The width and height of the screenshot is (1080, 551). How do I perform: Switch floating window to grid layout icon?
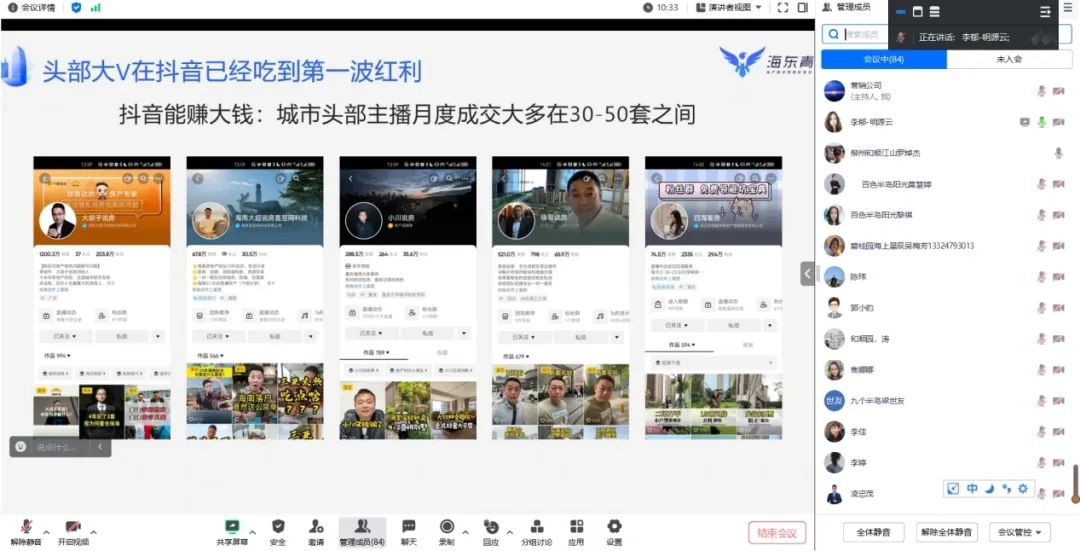pos(935,12)
